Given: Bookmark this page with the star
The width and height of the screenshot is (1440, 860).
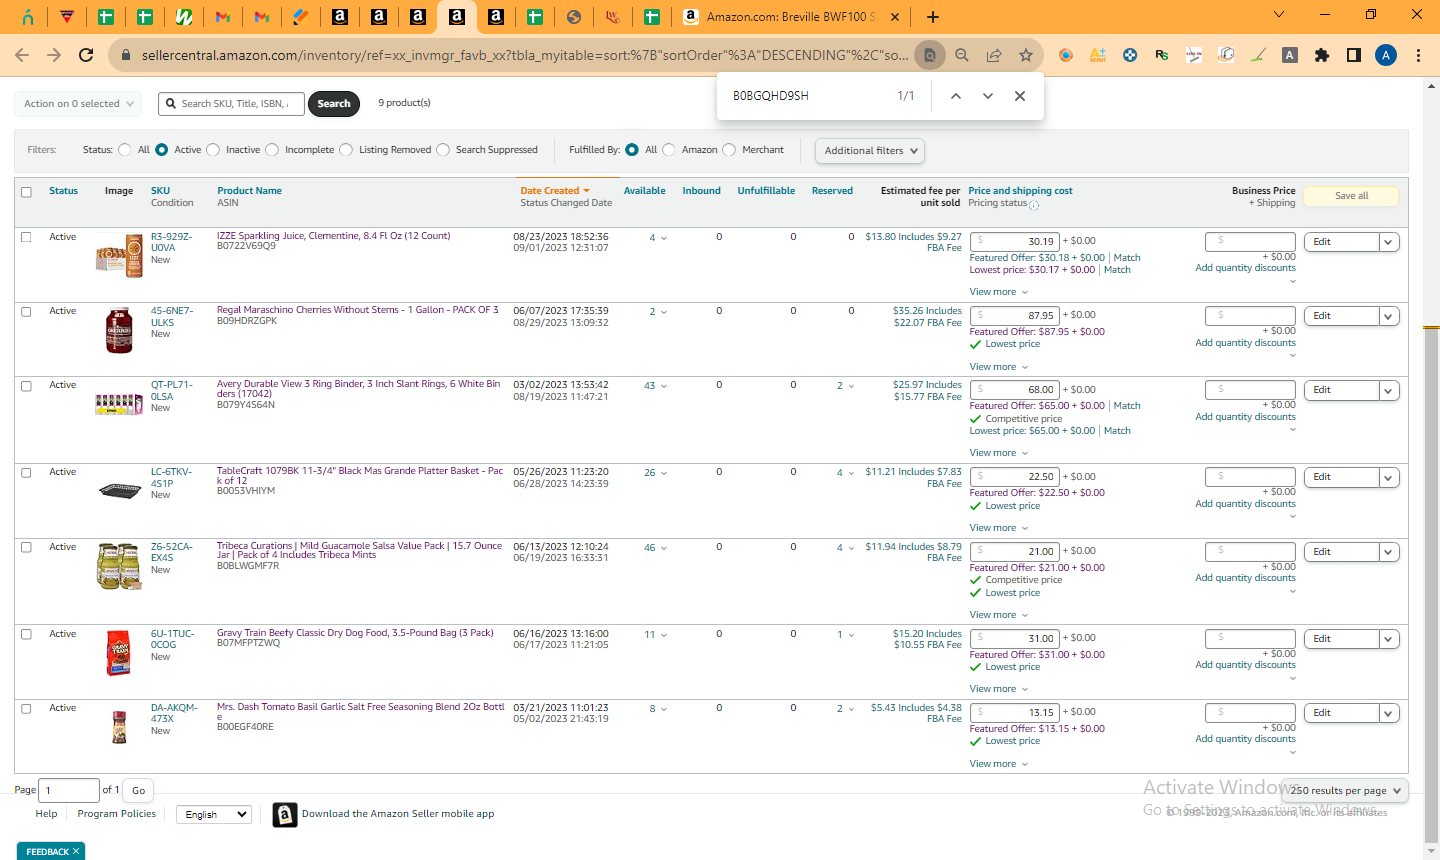Looking at the screenshot, I should click(1026, 55).
